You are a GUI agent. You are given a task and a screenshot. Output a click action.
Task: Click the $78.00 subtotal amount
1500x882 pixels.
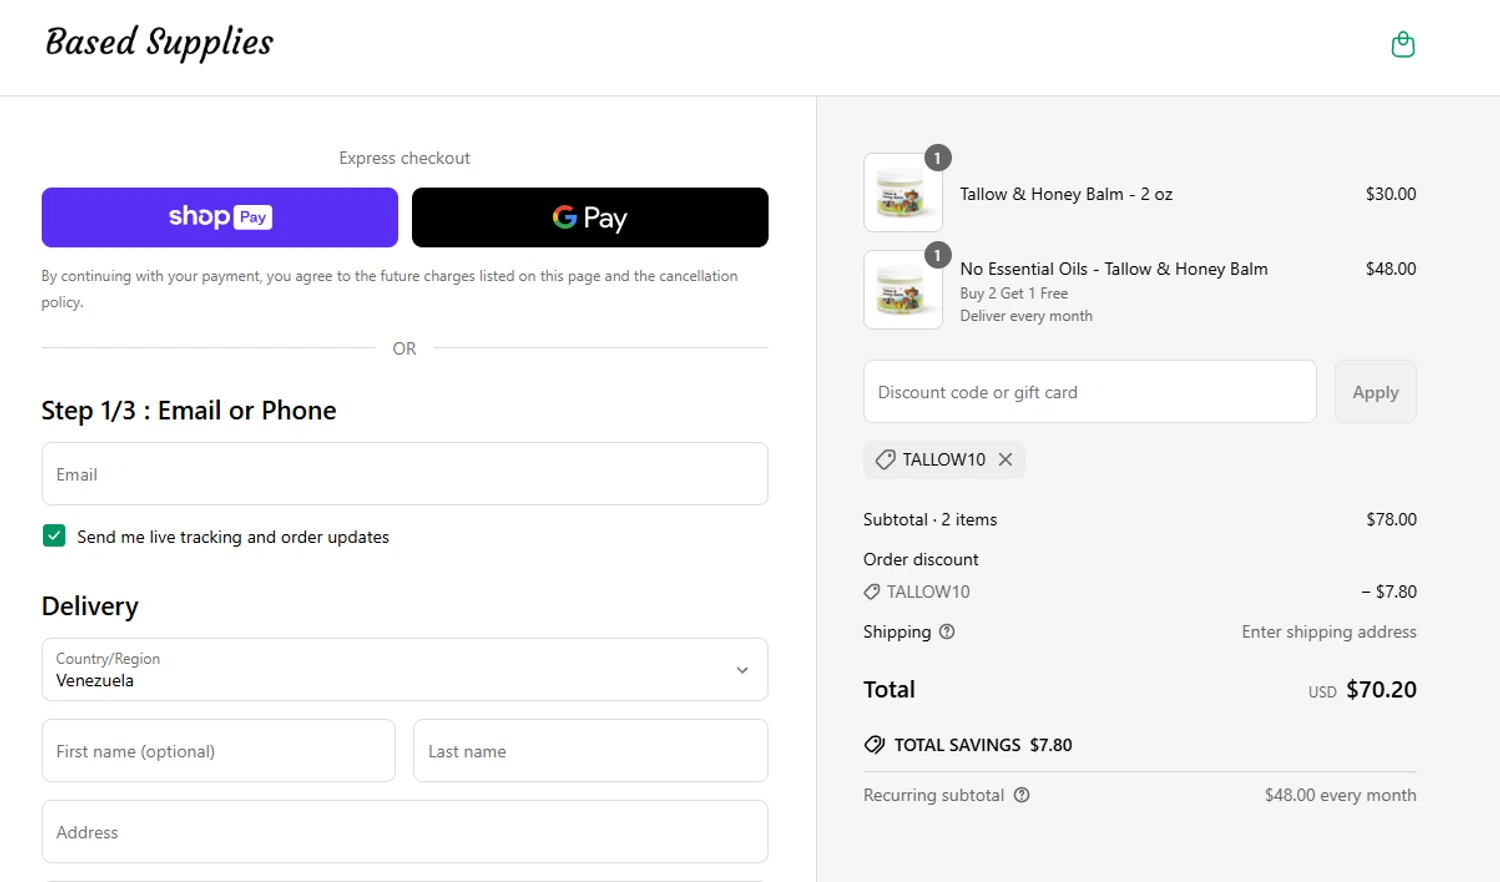point(1391,519)
